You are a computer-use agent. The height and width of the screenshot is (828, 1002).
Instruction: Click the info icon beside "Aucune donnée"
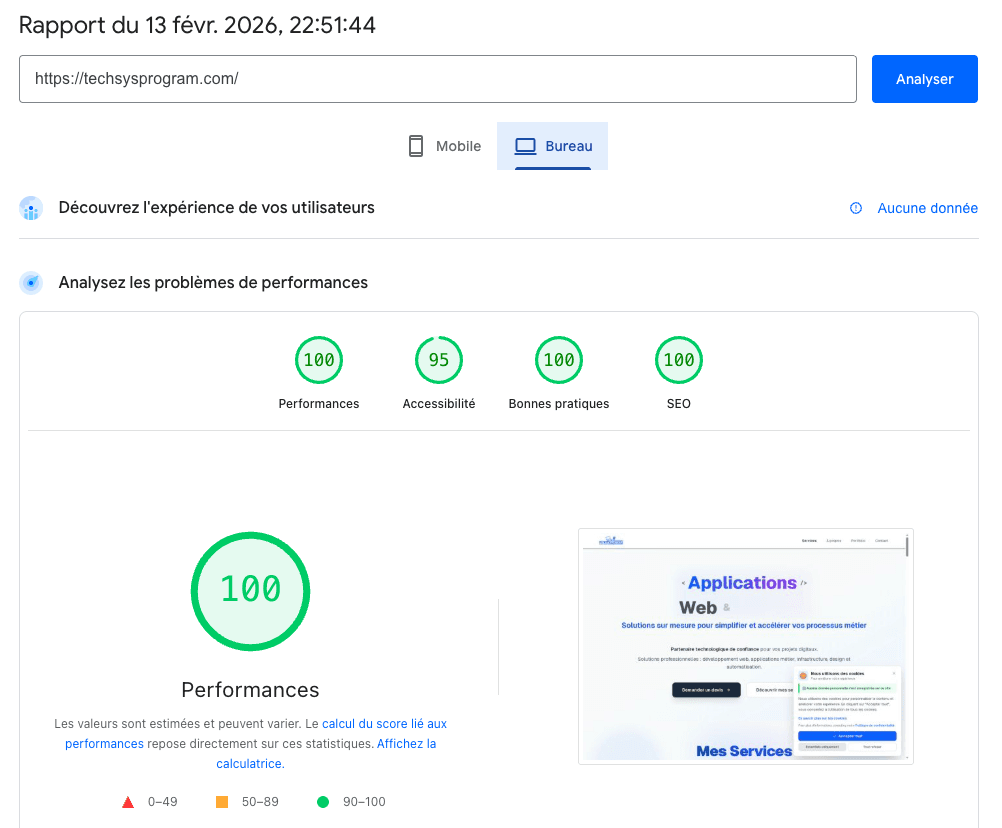[x=856, y=208]
